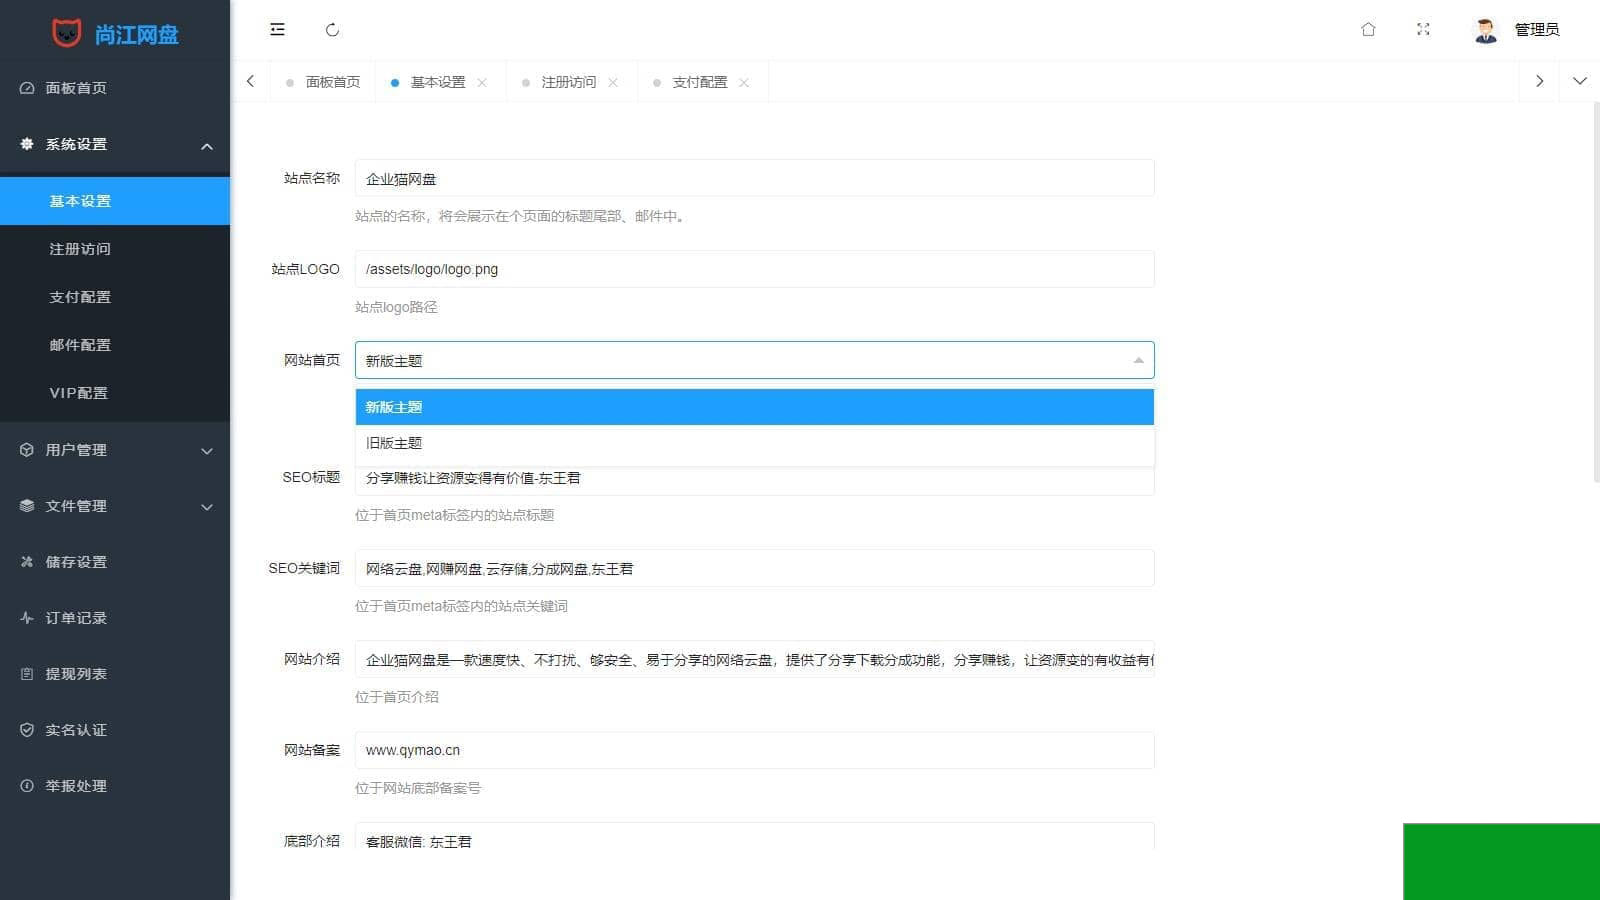Image resolution: width=1600 pixels, height=900 pixels.
Task: Click the pulse icon beside 订单记录
Action: (x=27, y=618)
